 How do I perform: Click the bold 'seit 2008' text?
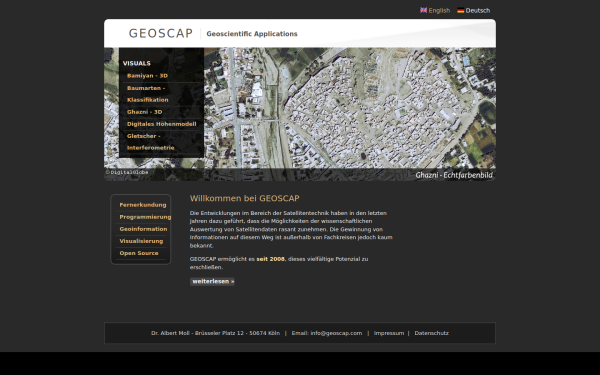click(271, 259)
